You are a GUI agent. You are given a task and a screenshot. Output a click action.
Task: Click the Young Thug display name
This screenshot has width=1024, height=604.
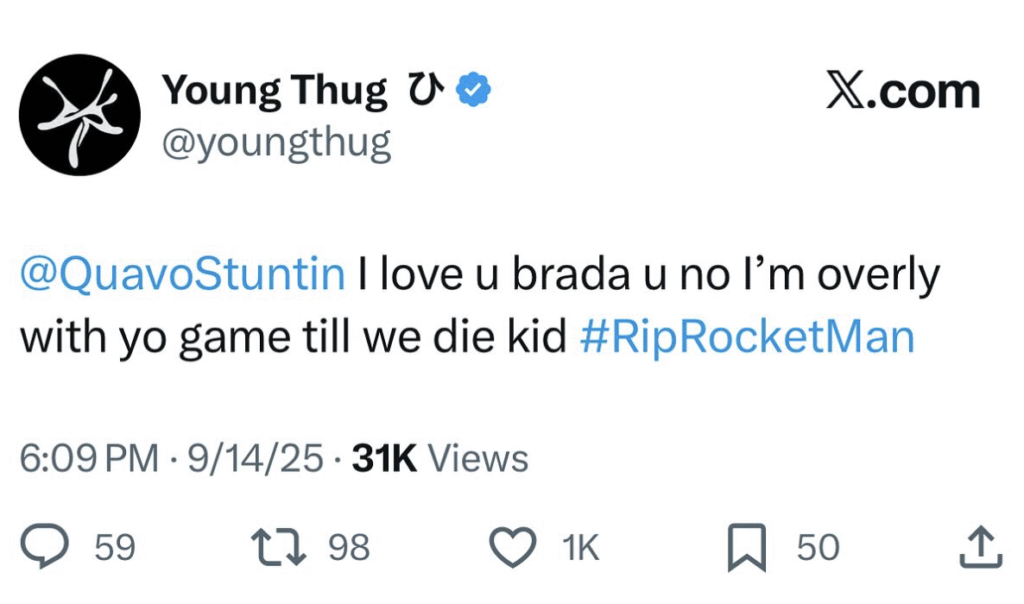(x=274, y=92)
